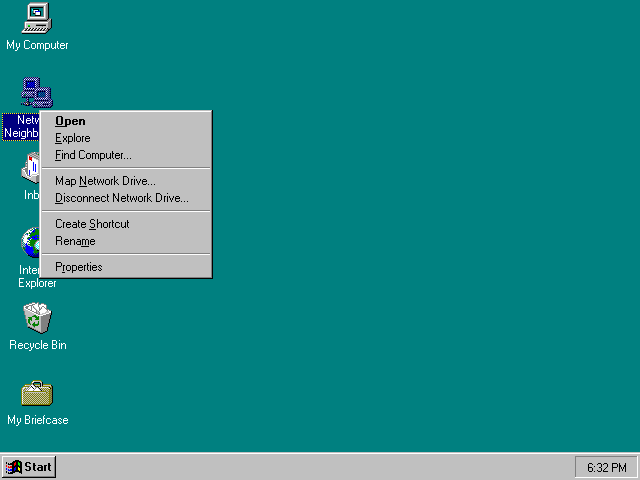Image resolution: width=640 pixels, height=480 pixels.
Task: Select Map Network Drive... option
Action: pos(127,181)
